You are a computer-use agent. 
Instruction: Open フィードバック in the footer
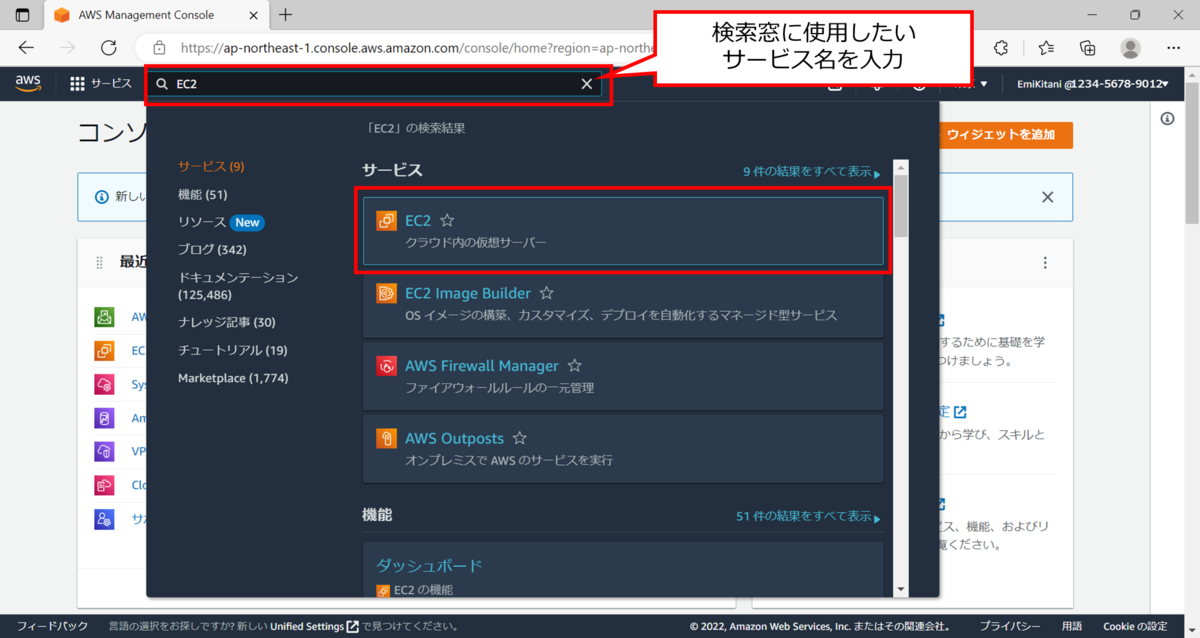(x=52, y=626)
